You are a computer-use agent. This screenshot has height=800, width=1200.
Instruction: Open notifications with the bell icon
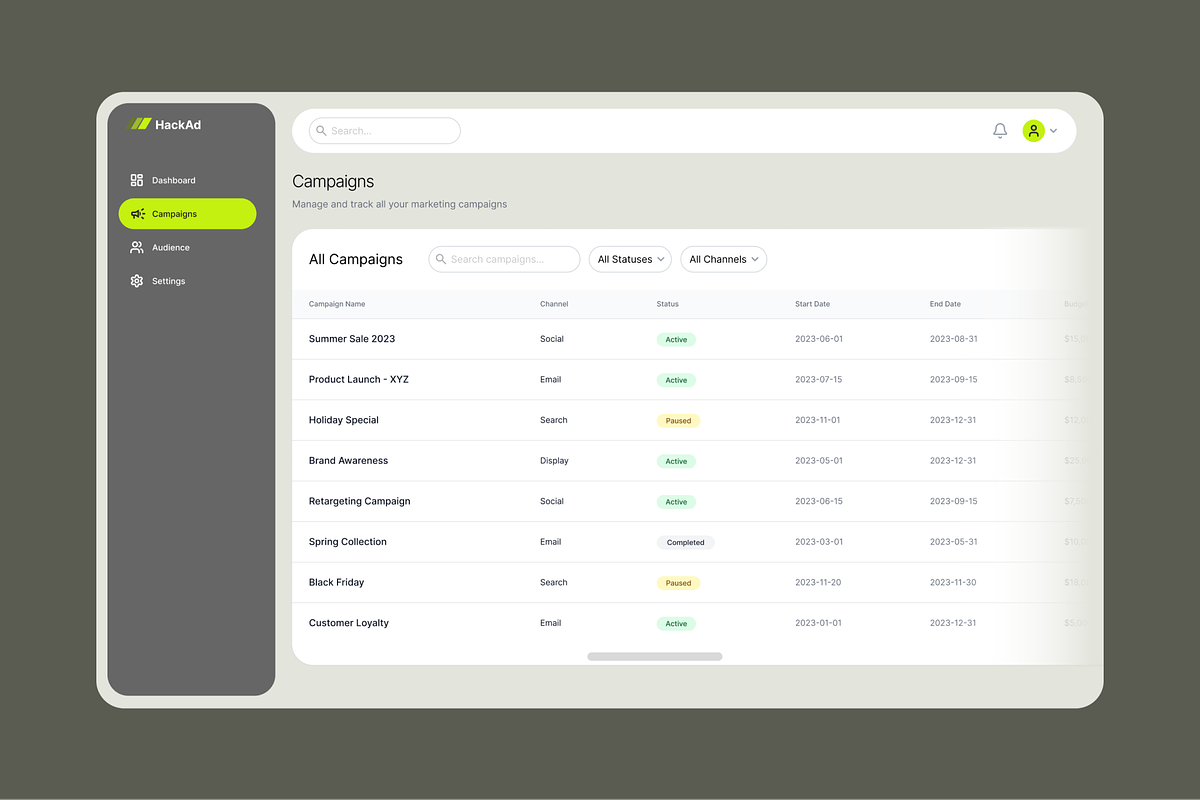[x=1000, y=131]
